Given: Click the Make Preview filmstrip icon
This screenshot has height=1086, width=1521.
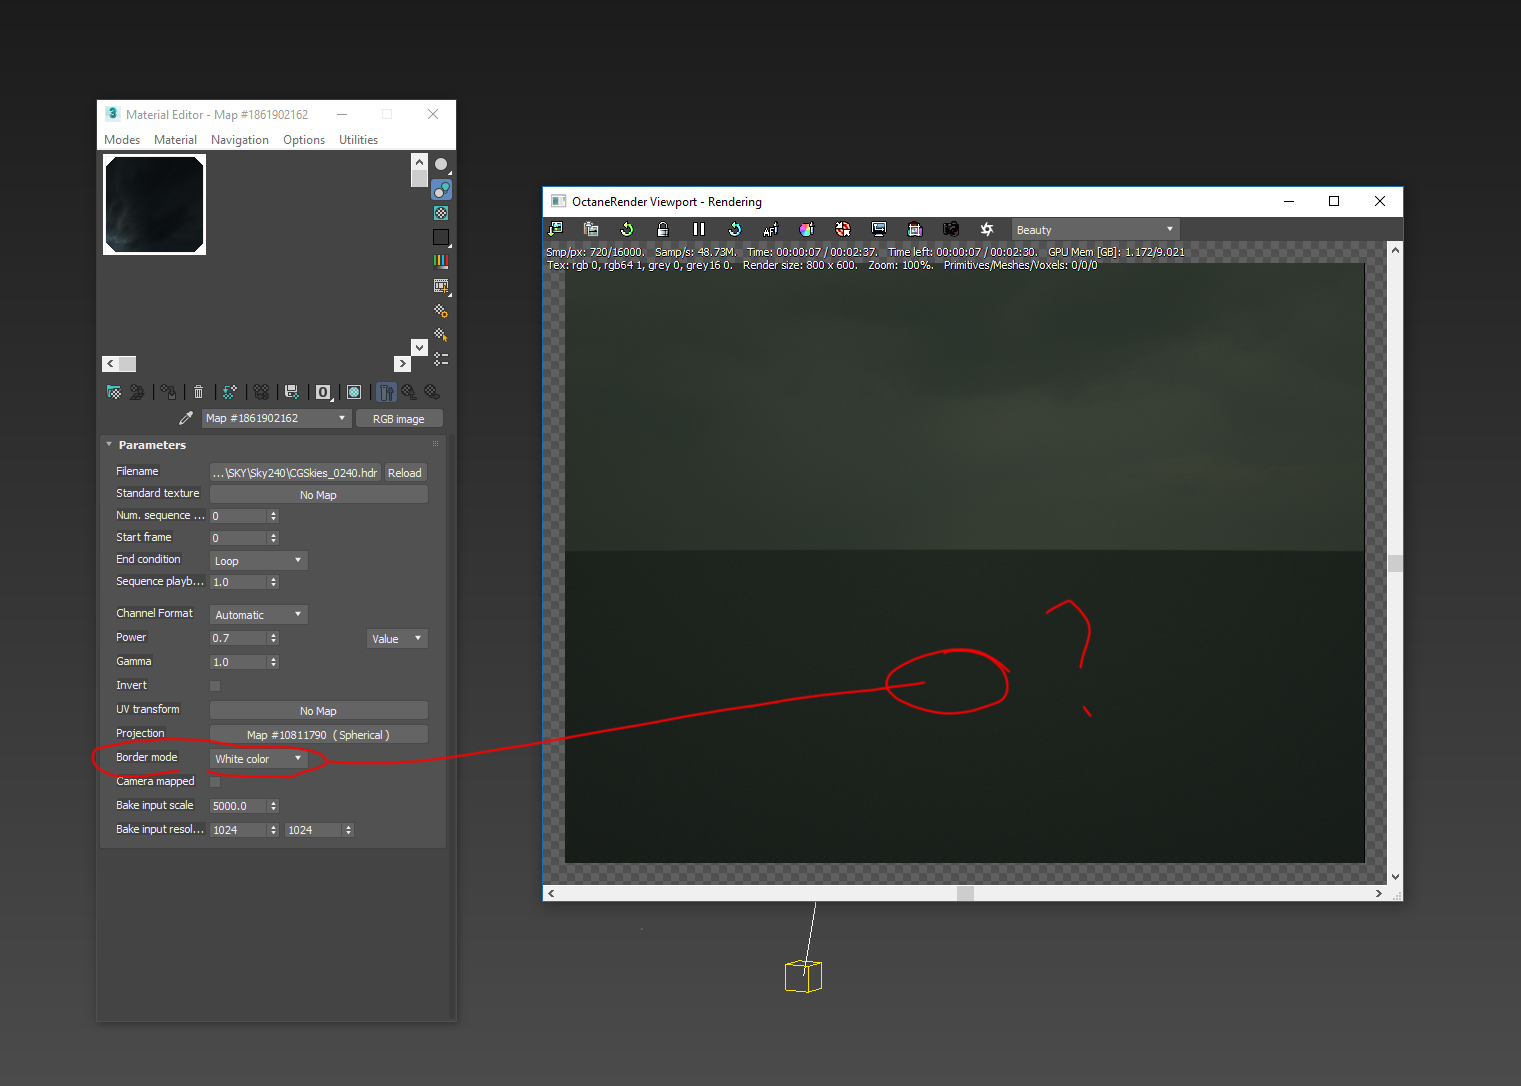Looking at the screenshot, I should (x=441, y=286).
